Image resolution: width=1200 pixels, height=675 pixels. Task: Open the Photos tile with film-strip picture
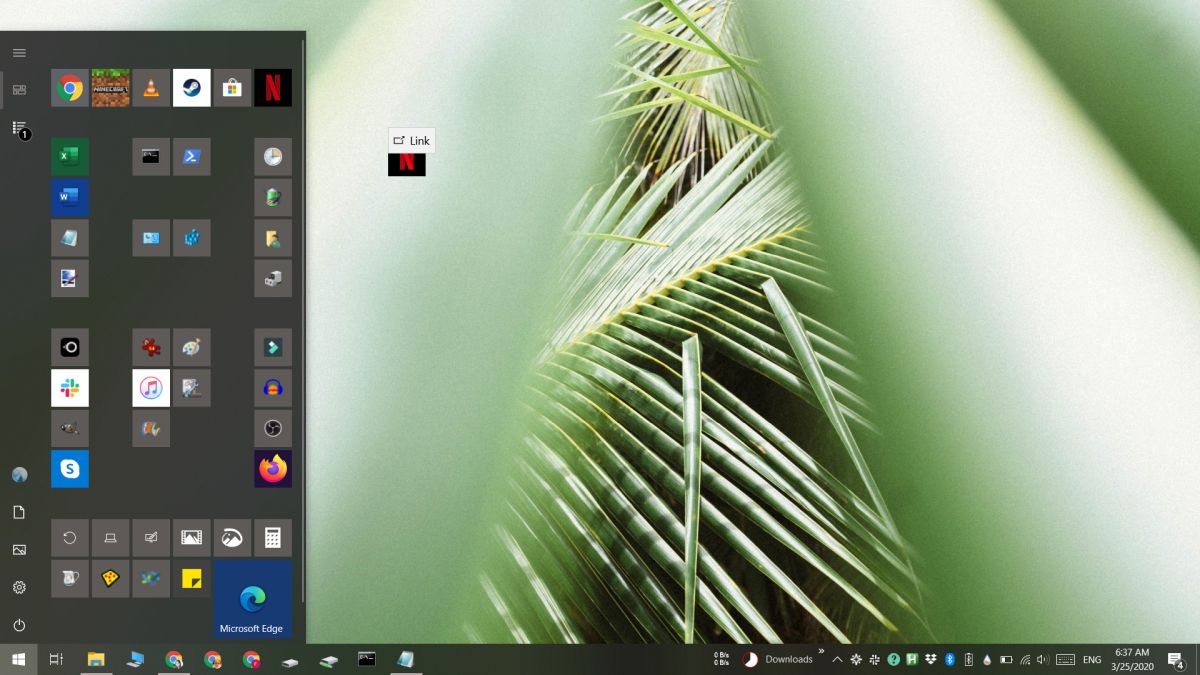pyautogui.click(x=192, y=538)
